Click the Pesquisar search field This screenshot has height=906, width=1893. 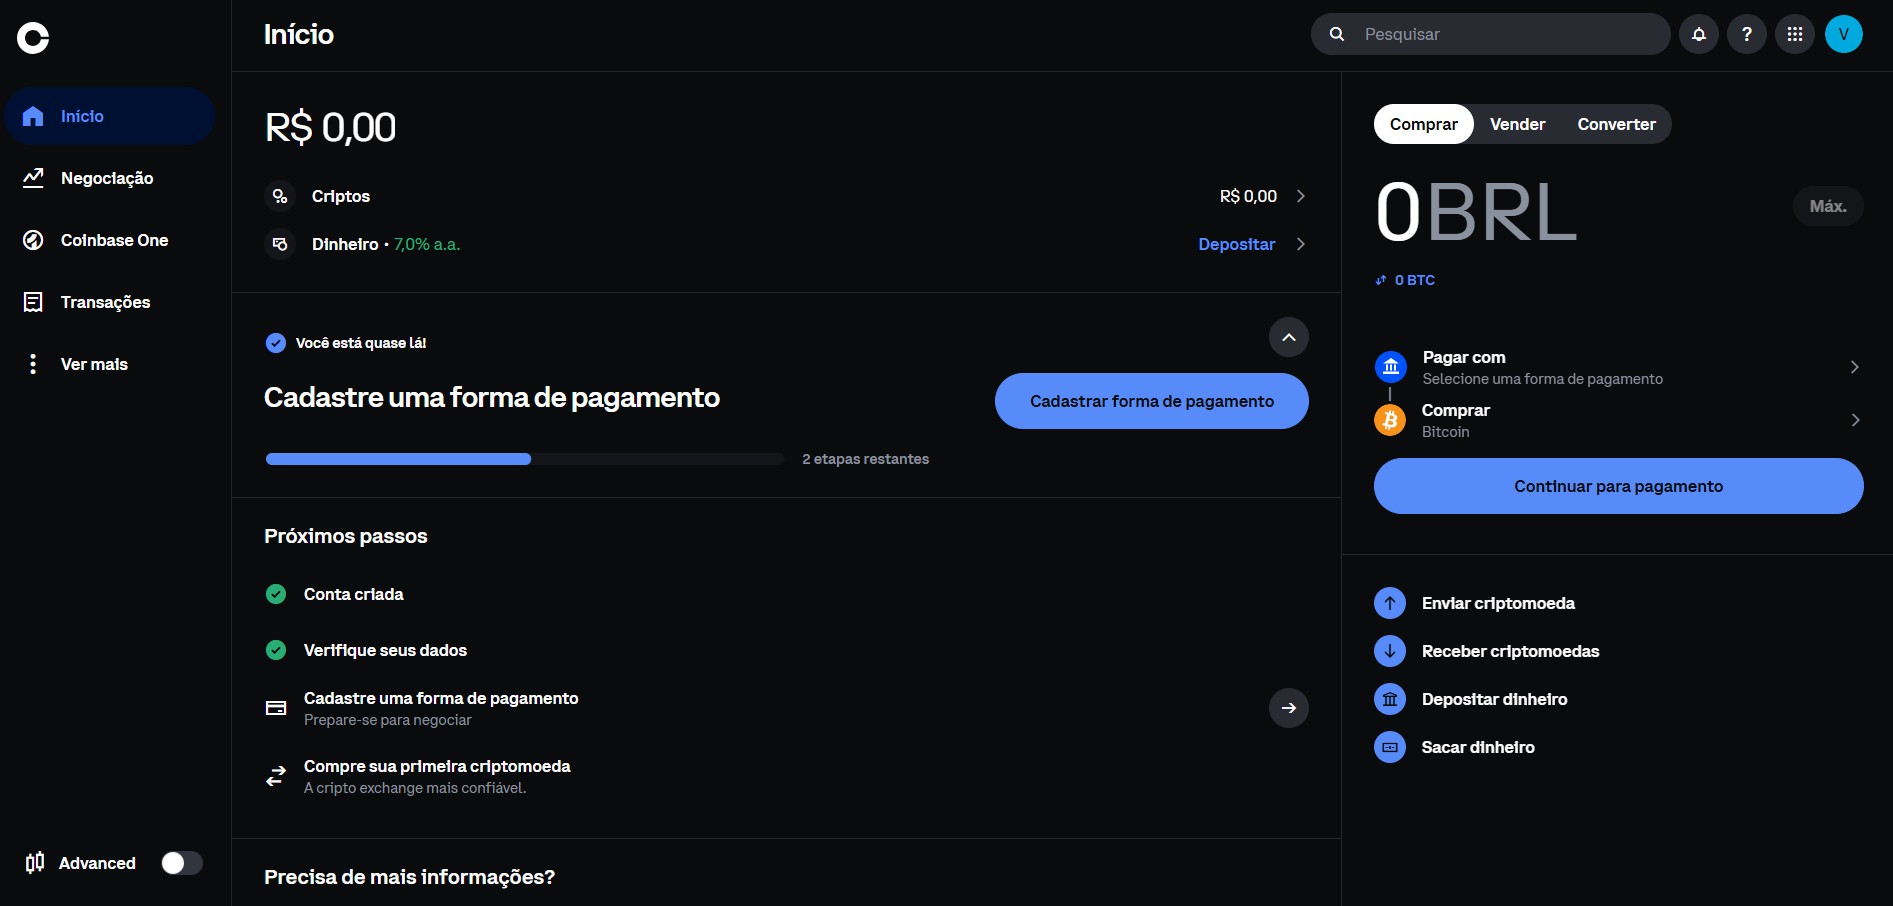(x=1489, y=33)
